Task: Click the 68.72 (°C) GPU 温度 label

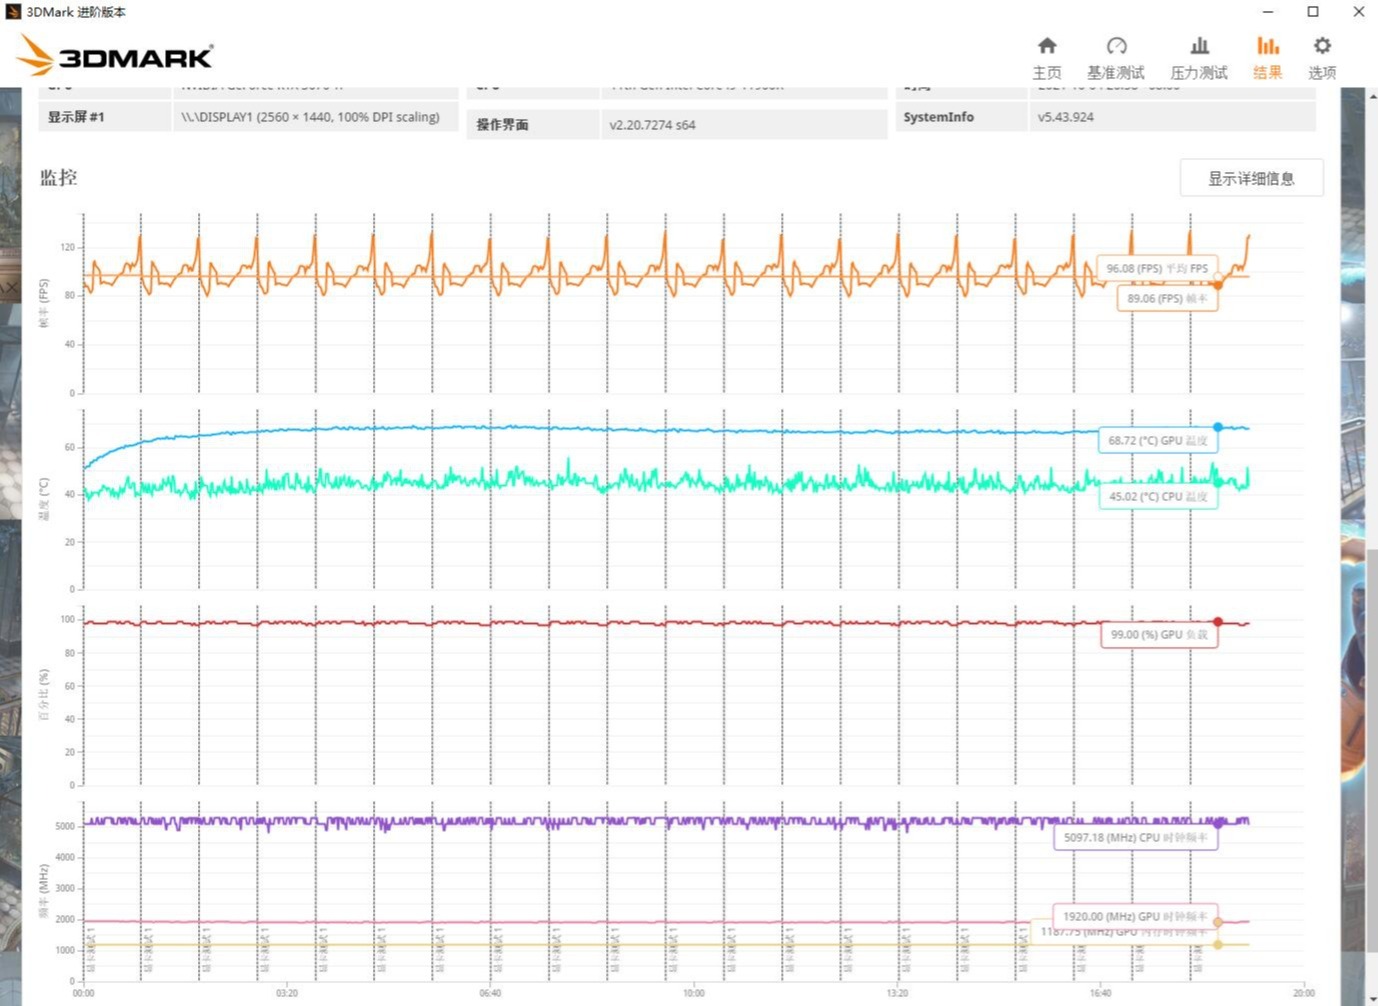Action: tap(1157, 440)
